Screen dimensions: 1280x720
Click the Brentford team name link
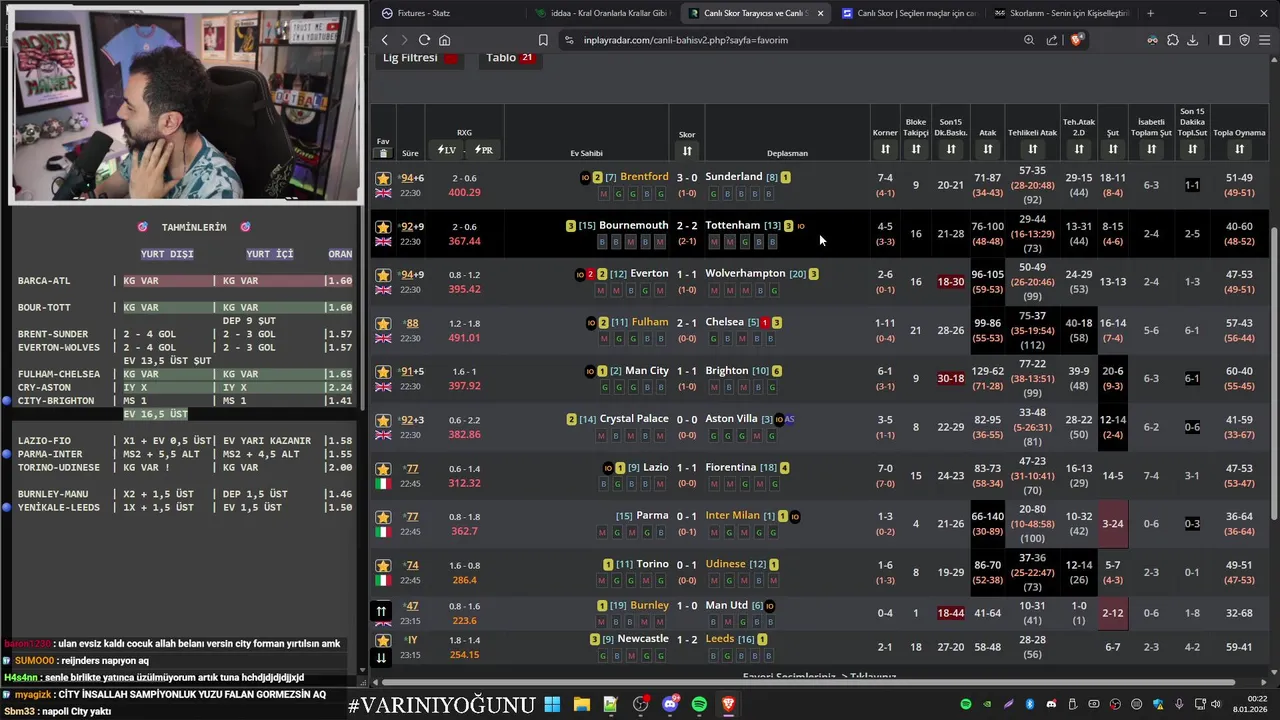tap(644, 177)
